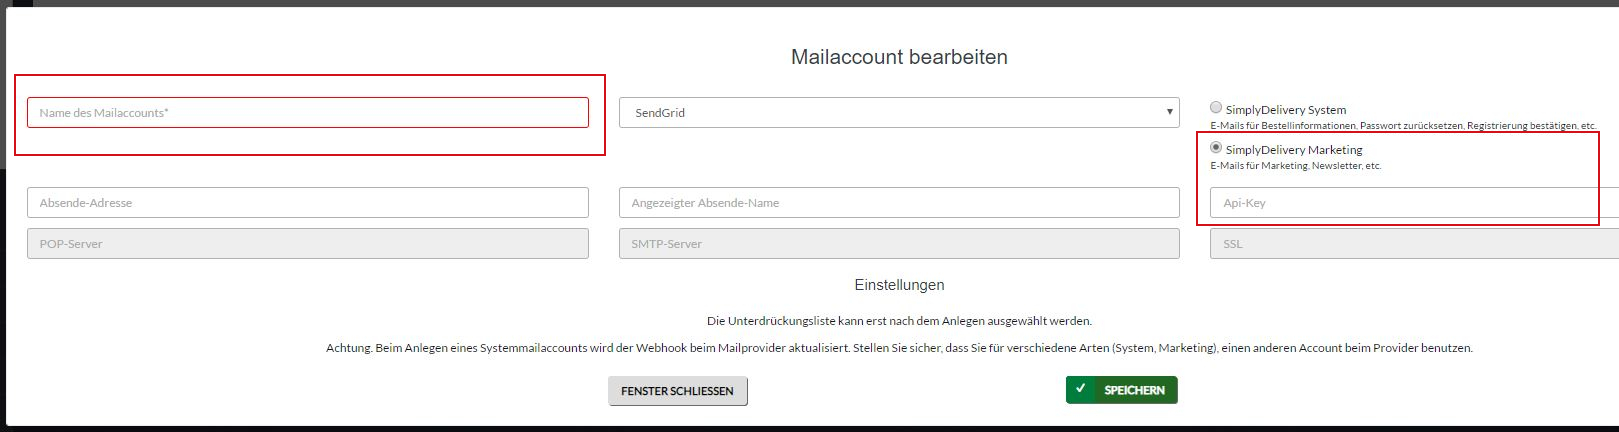Click into the Absende-Adresse field

[x=307, y=202]
